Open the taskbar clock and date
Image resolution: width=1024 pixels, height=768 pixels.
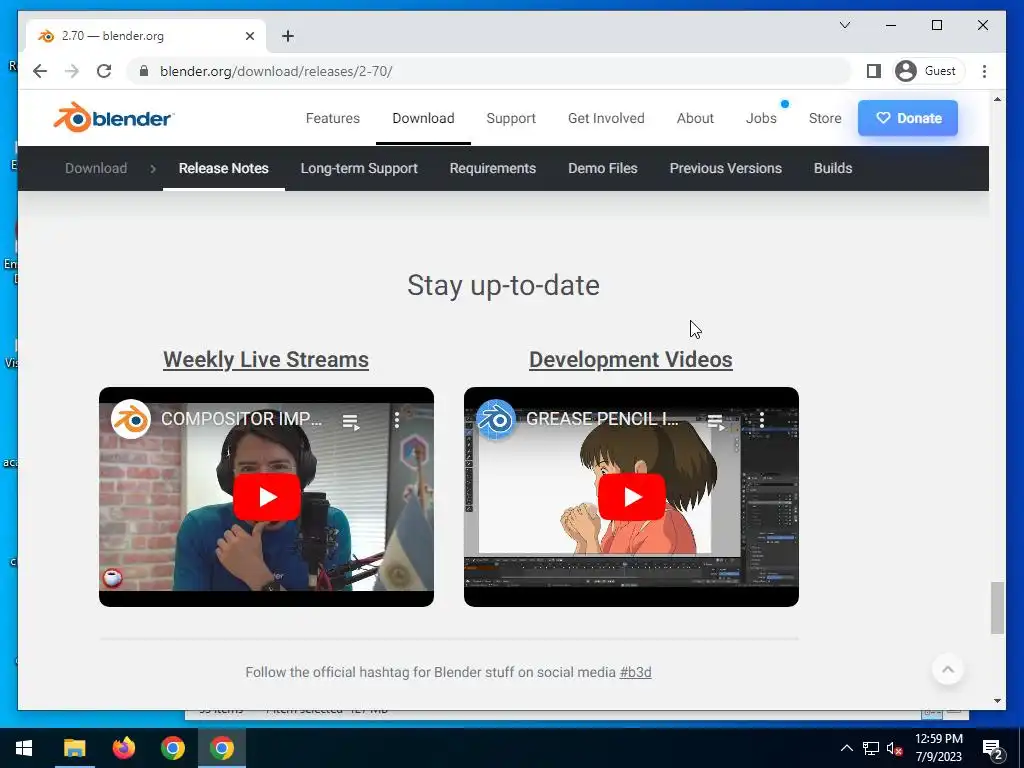[x=938, y=748]
